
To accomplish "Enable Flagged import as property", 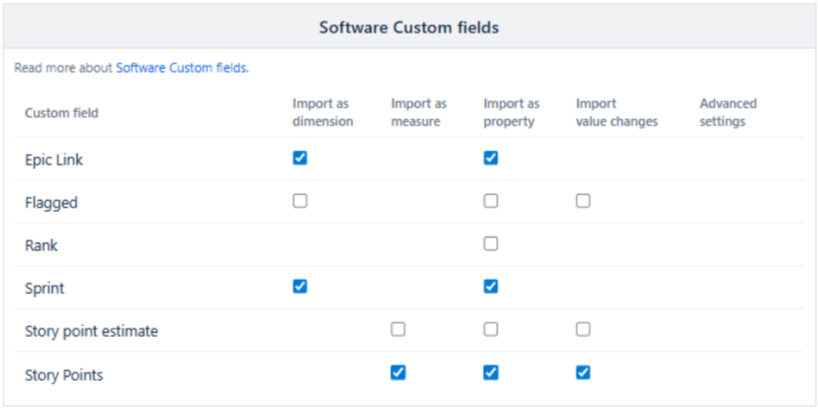I will tap(491, 201).
